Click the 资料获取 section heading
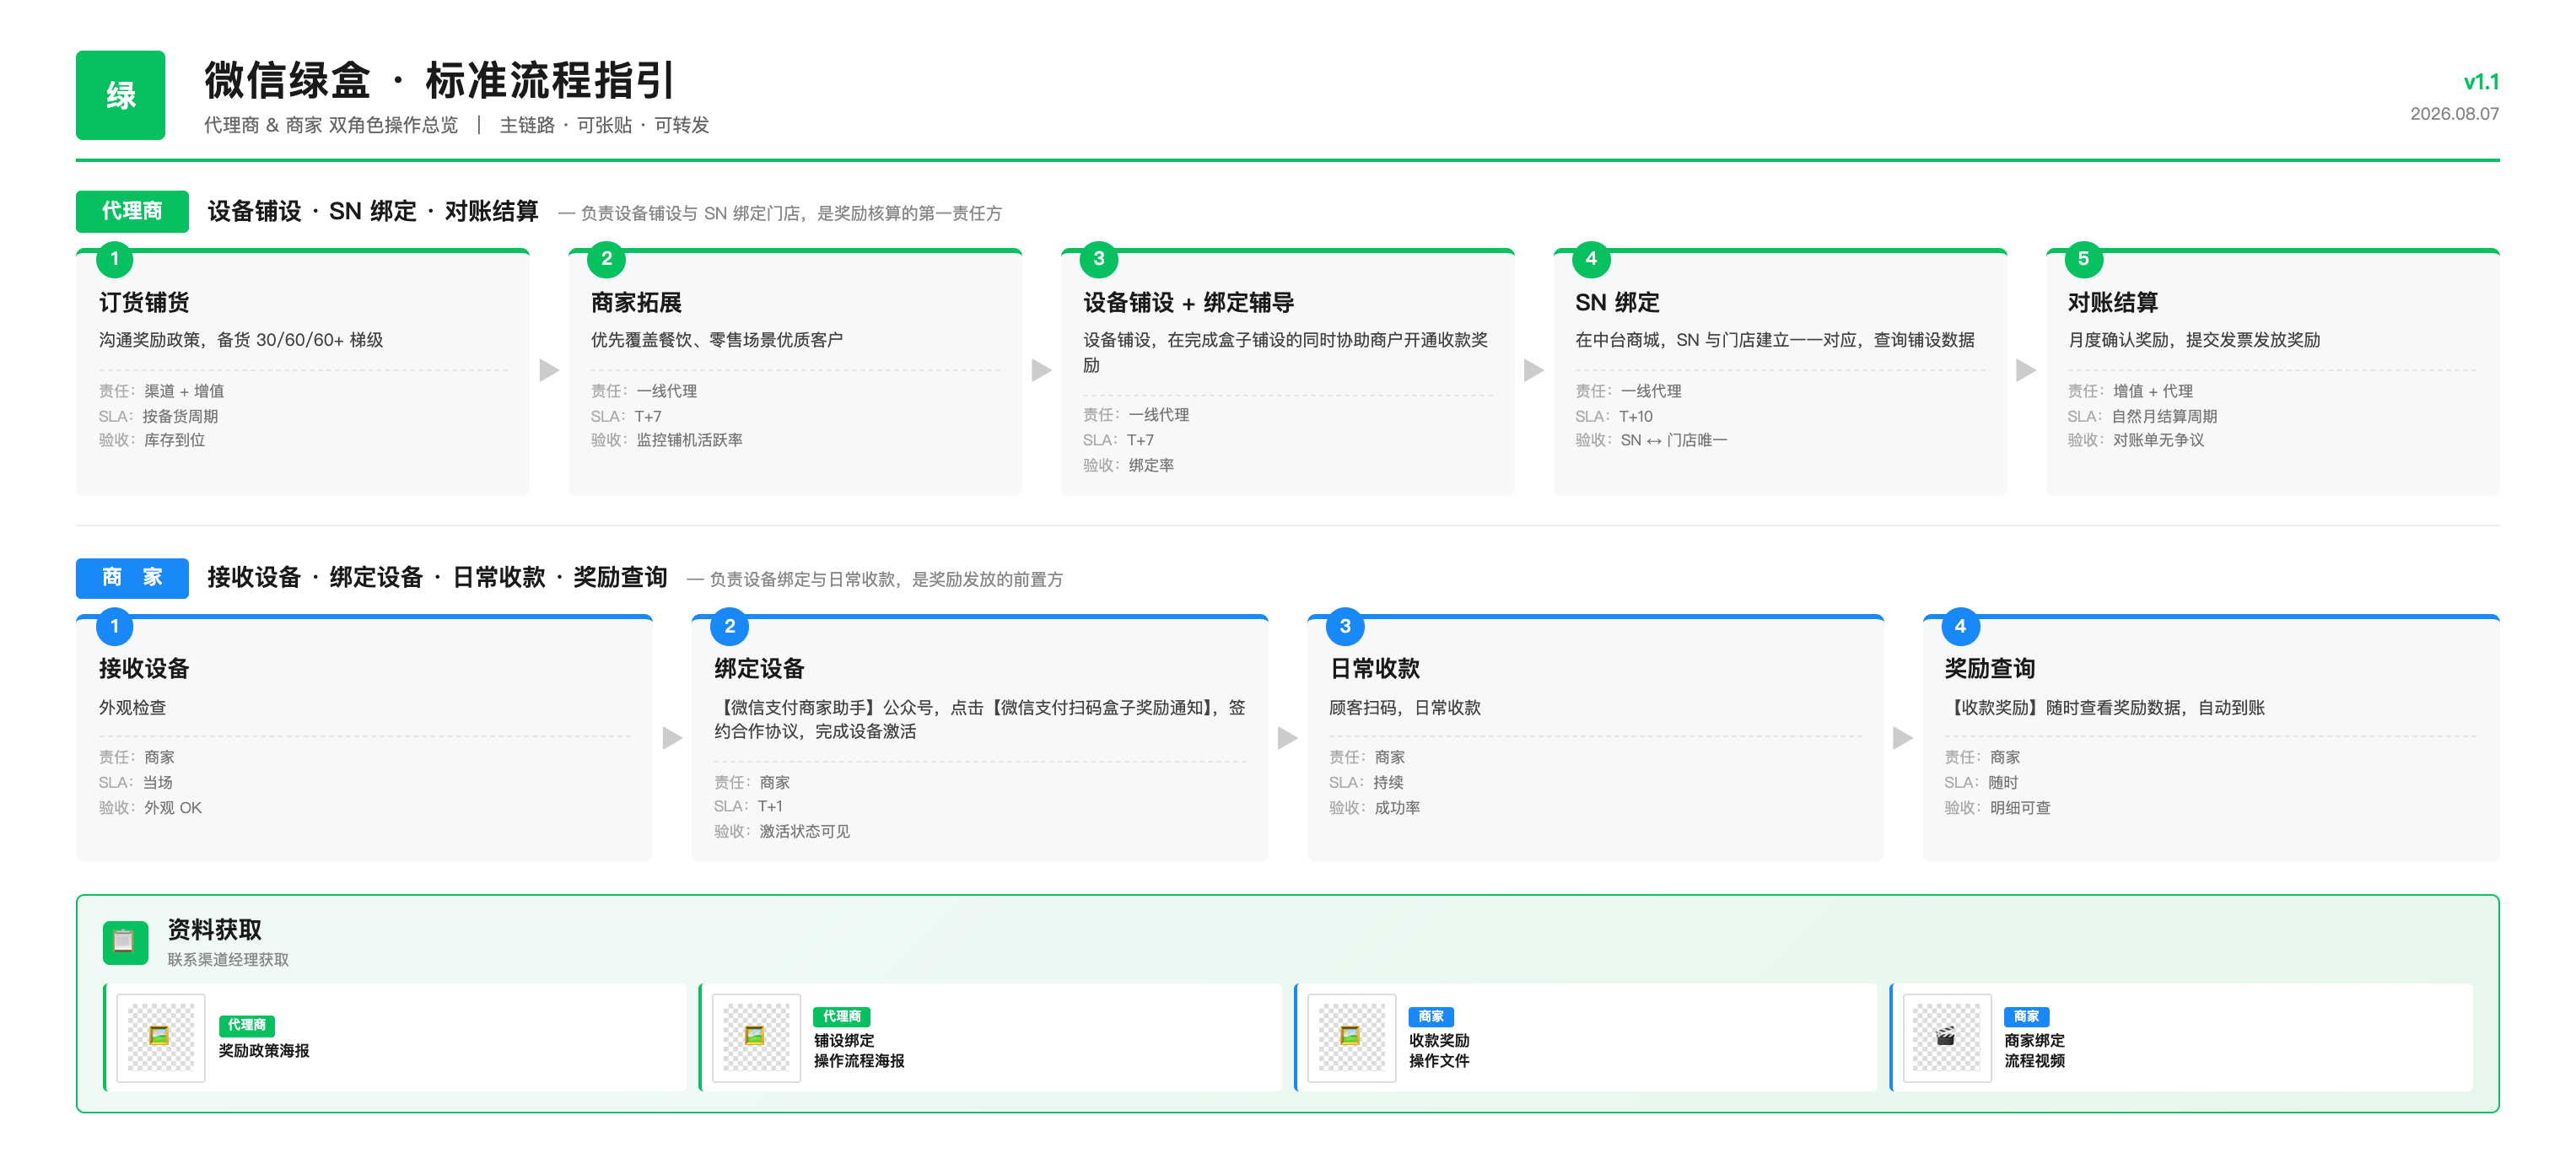Image resolution: width=2576 pixels, height=1164 pixels. click(214, 929)
